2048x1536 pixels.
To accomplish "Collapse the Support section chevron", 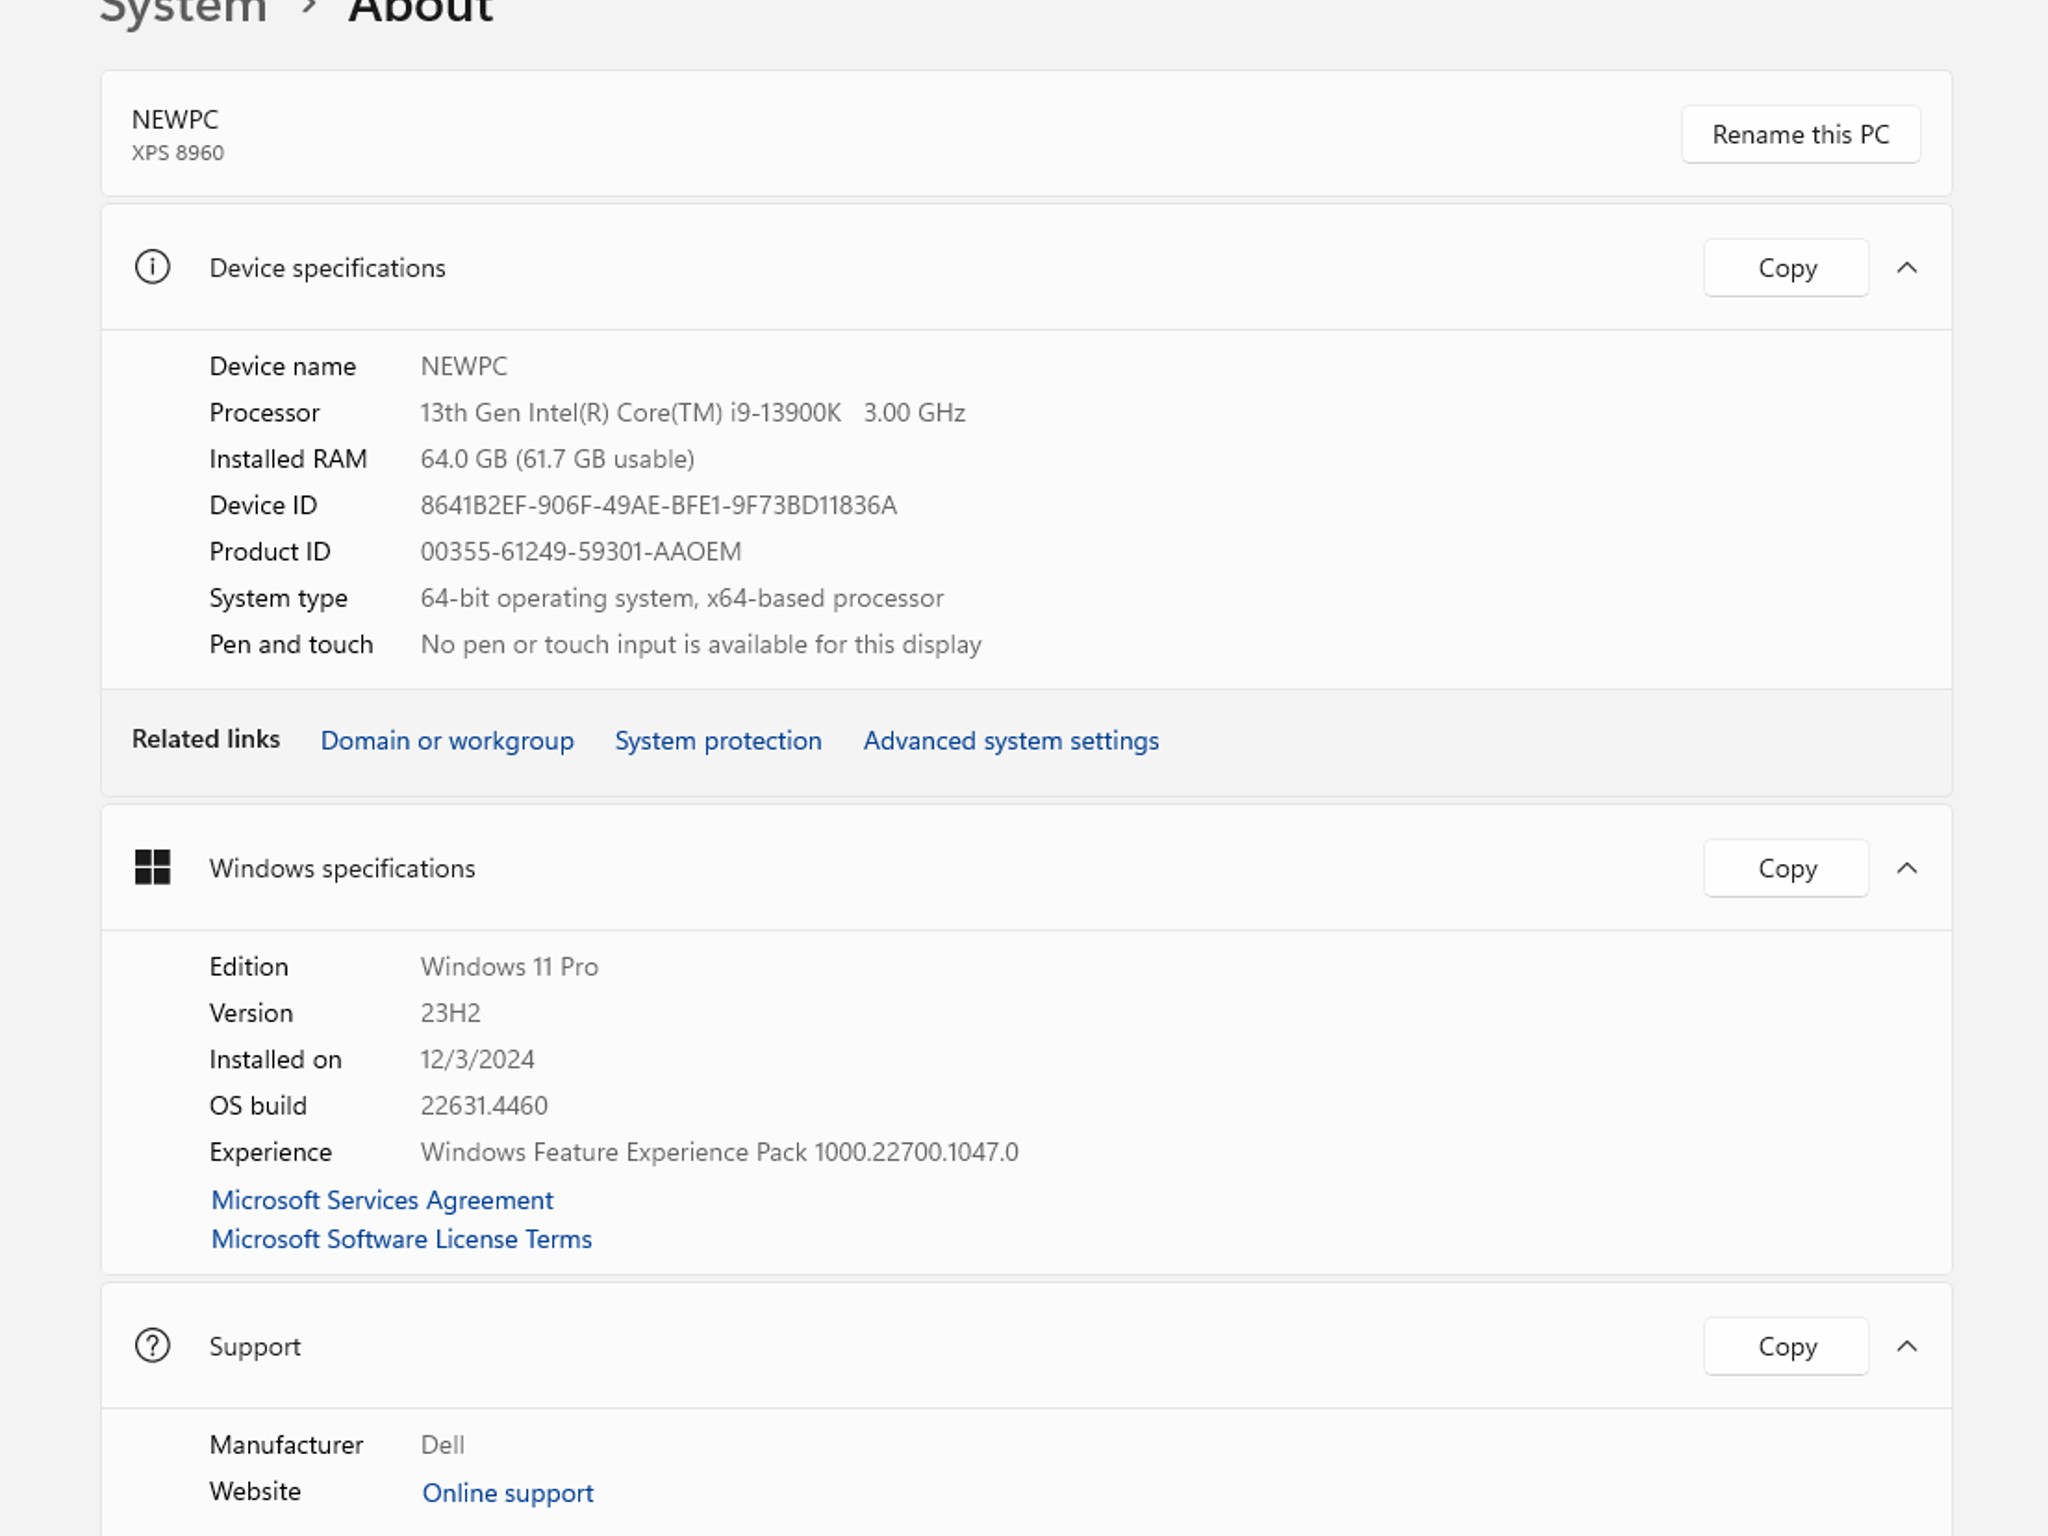I will pos(1907,1345).
